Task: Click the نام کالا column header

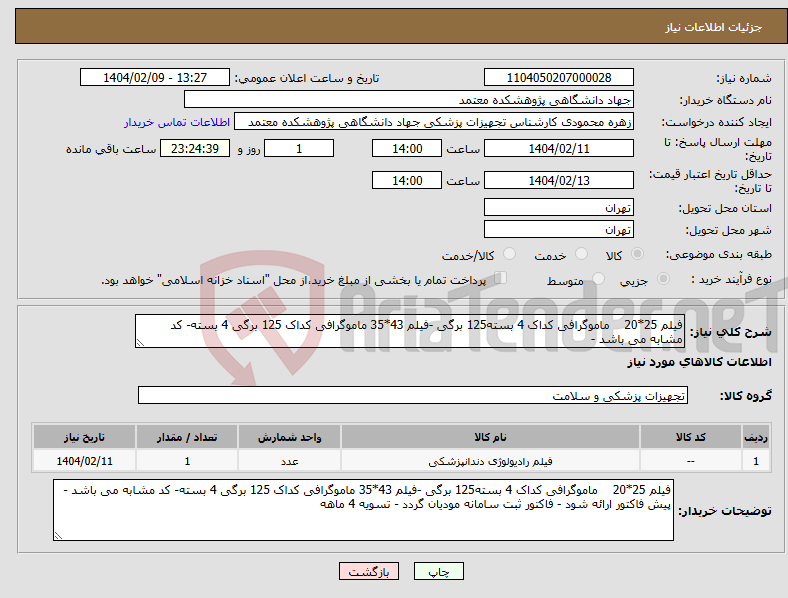Action: pos(490,437)
